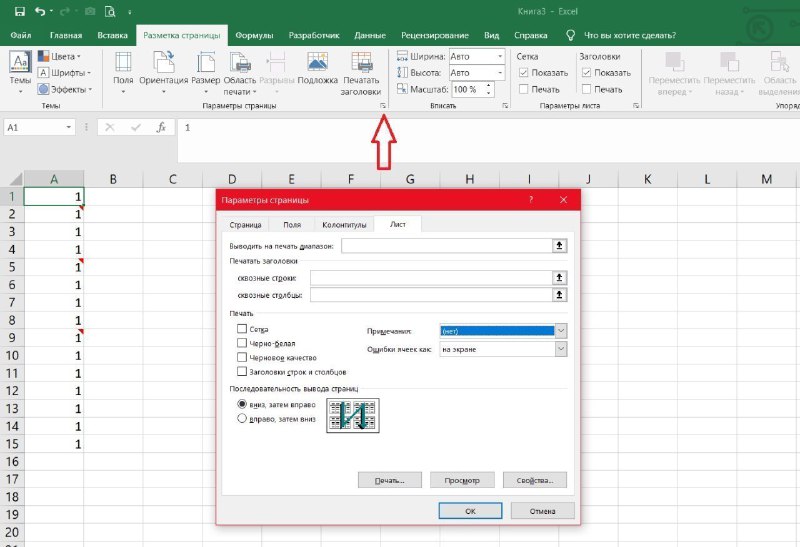Open the Параметры листа dialog launcher
Screen dimensions: 800x547
636,106
